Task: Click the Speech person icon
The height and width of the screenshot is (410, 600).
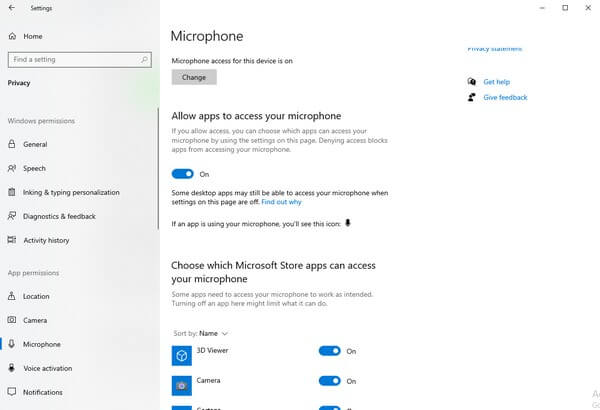Action: [12, 168]
